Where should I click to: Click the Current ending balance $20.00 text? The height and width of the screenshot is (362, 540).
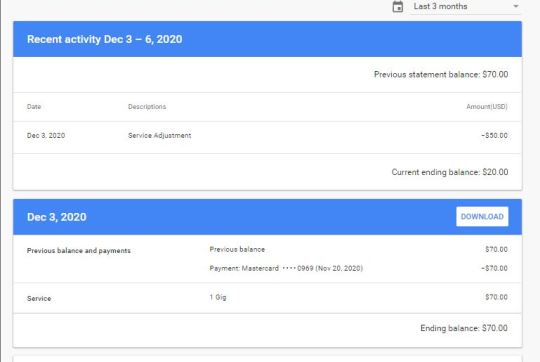[x=449, y=172]
